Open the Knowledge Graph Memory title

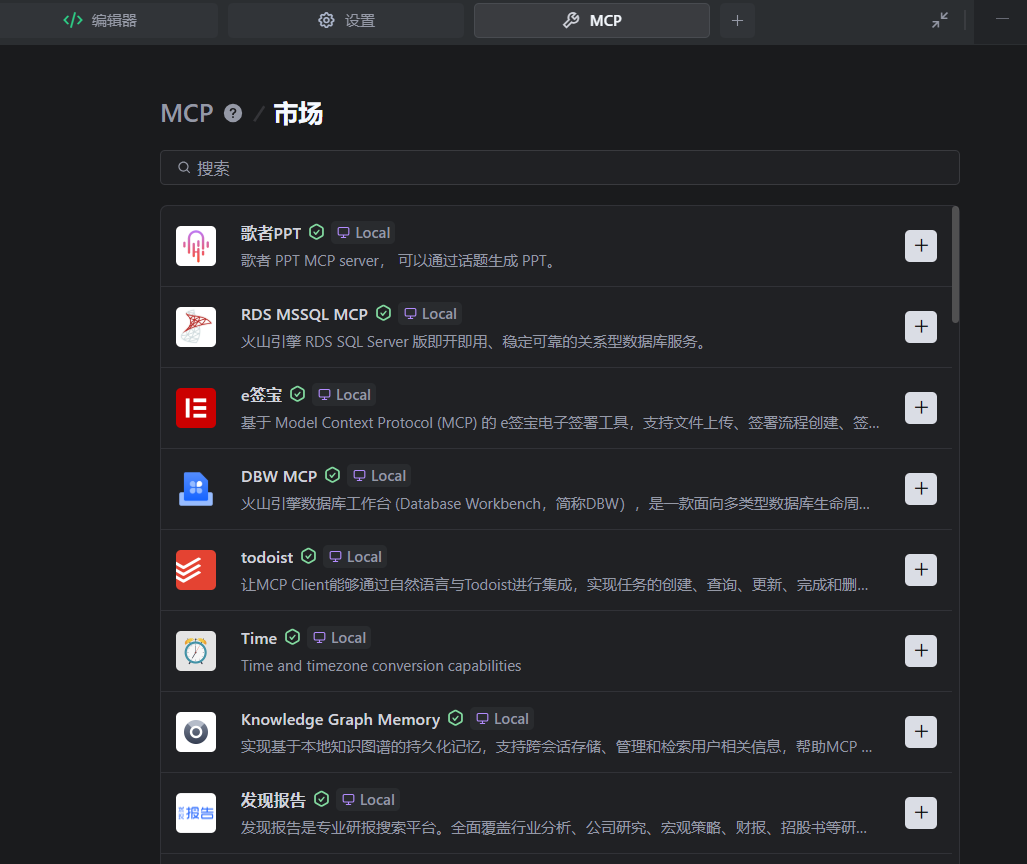point(341,719)
